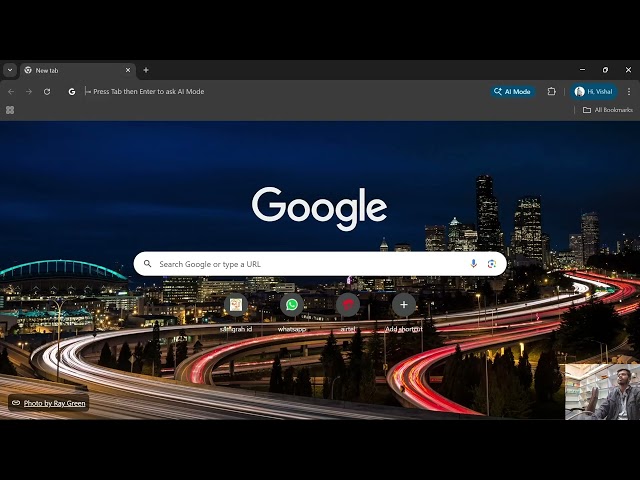The height and width of the screenshot is (480, 640).
Task: Open the Hi, Vishal profile button
Action: coord(593,92)
